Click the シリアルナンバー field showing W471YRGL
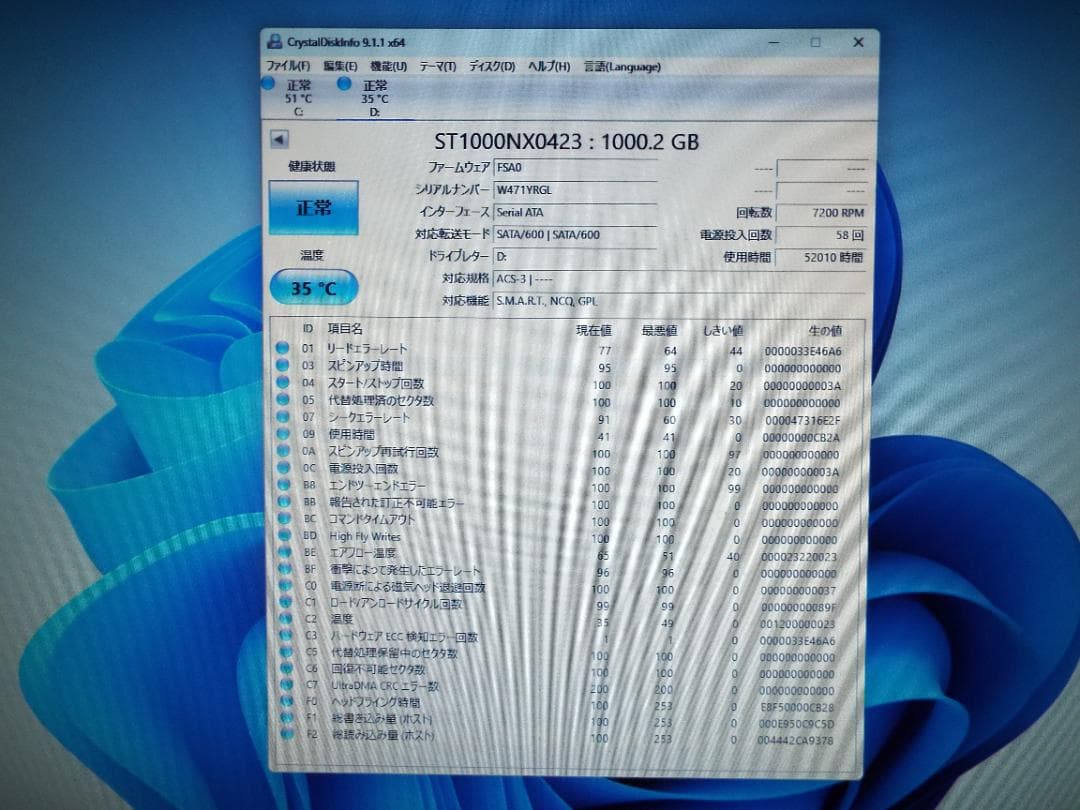 [576, 189]
